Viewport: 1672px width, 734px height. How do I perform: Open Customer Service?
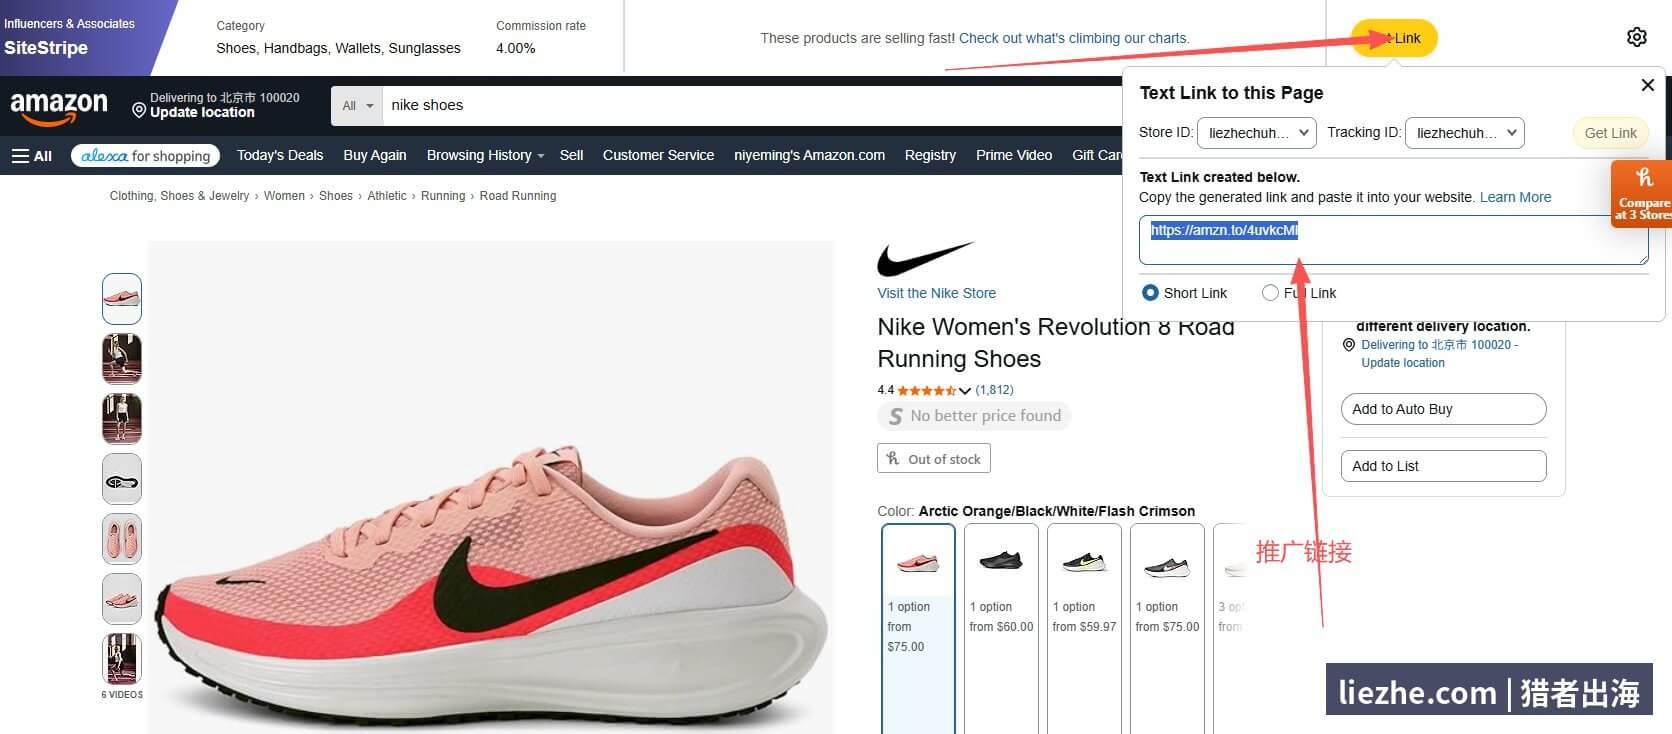[658, 156]
